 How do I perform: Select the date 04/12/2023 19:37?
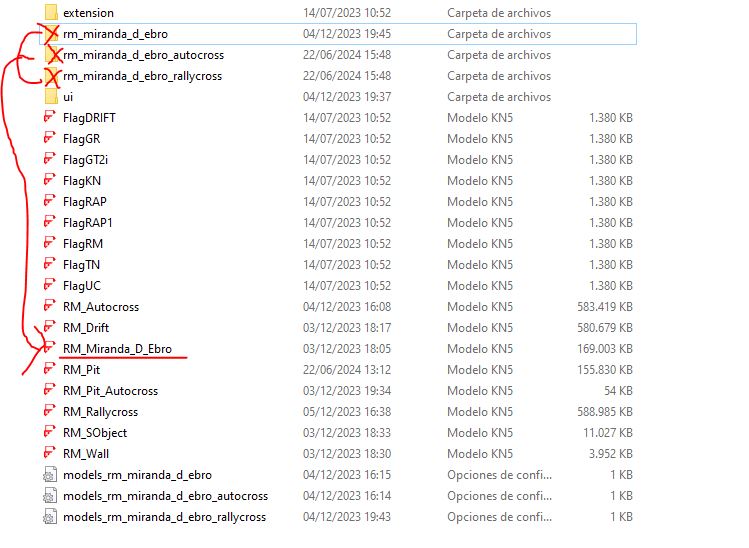point(347,97)
